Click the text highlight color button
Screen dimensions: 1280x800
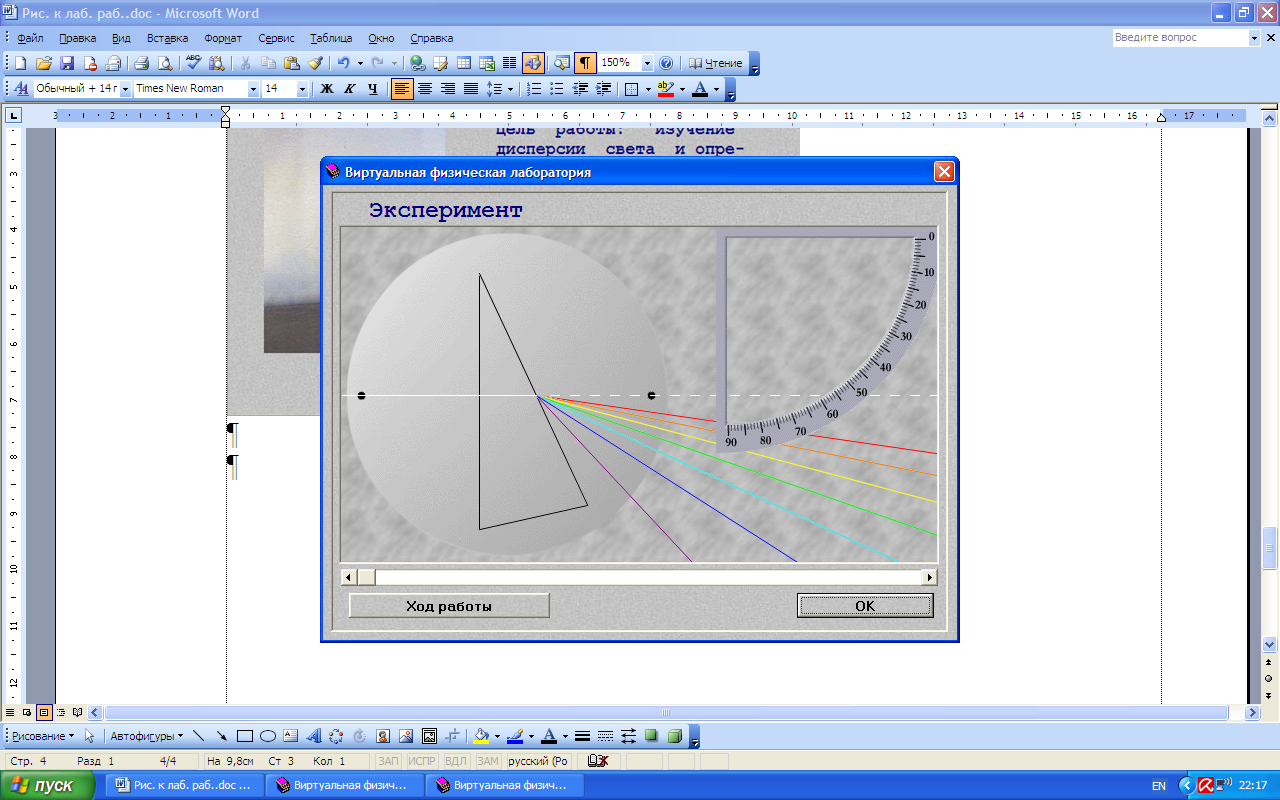(666, 89)
